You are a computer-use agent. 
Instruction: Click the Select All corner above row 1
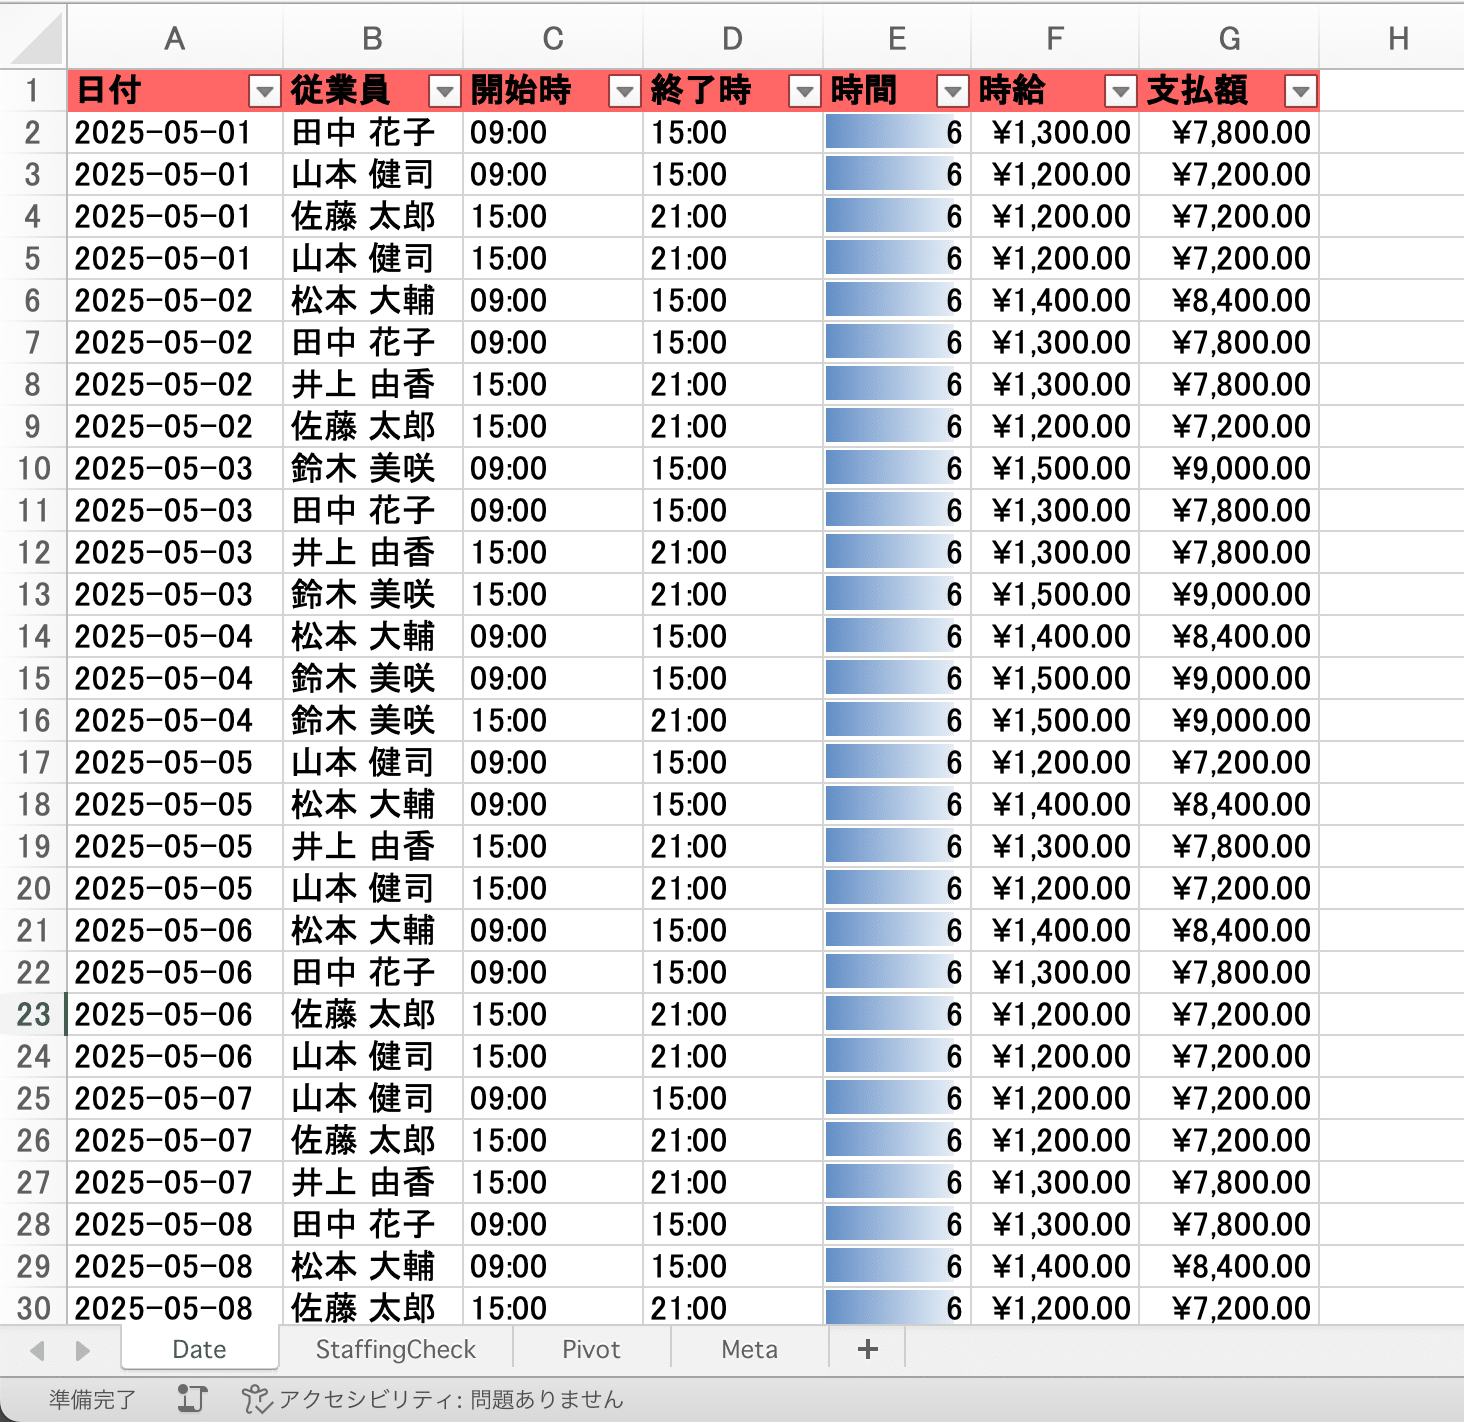click(x=33, y=37)
